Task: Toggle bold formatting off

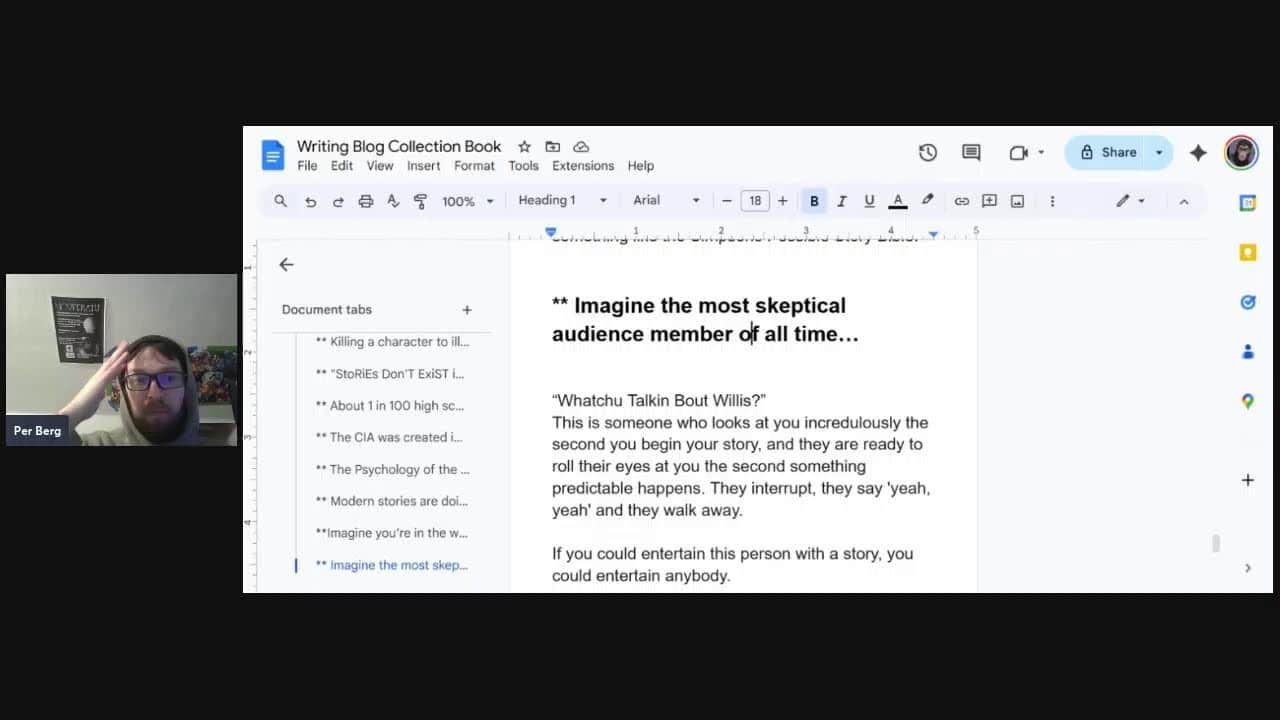Action: coord(814,201)
